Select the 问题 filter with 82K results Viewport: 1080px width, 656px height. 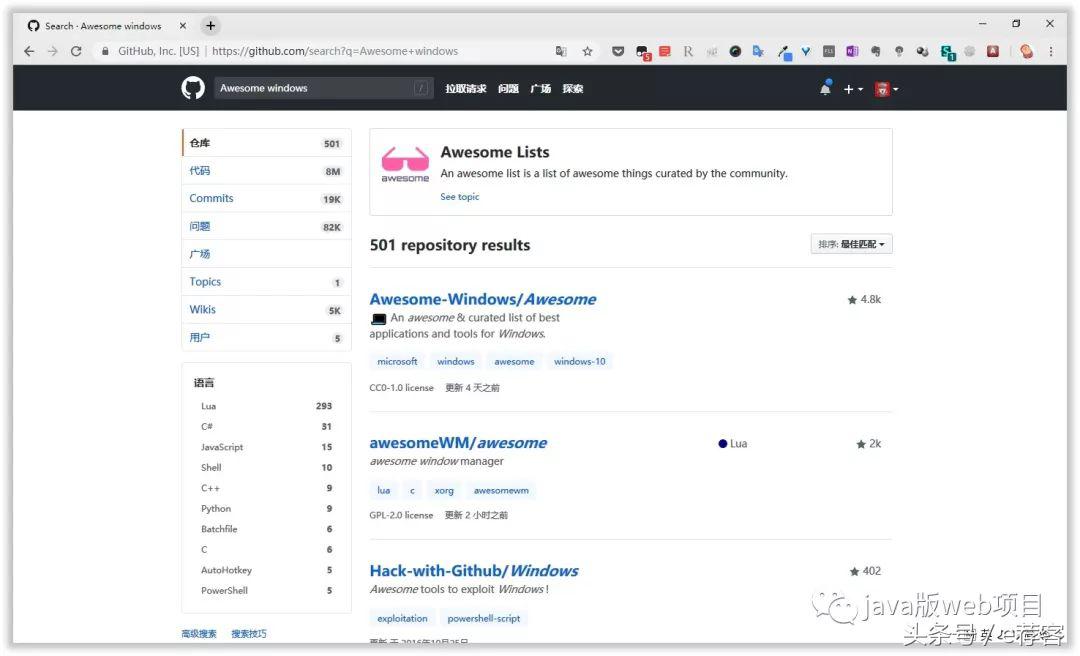(267, 226)
